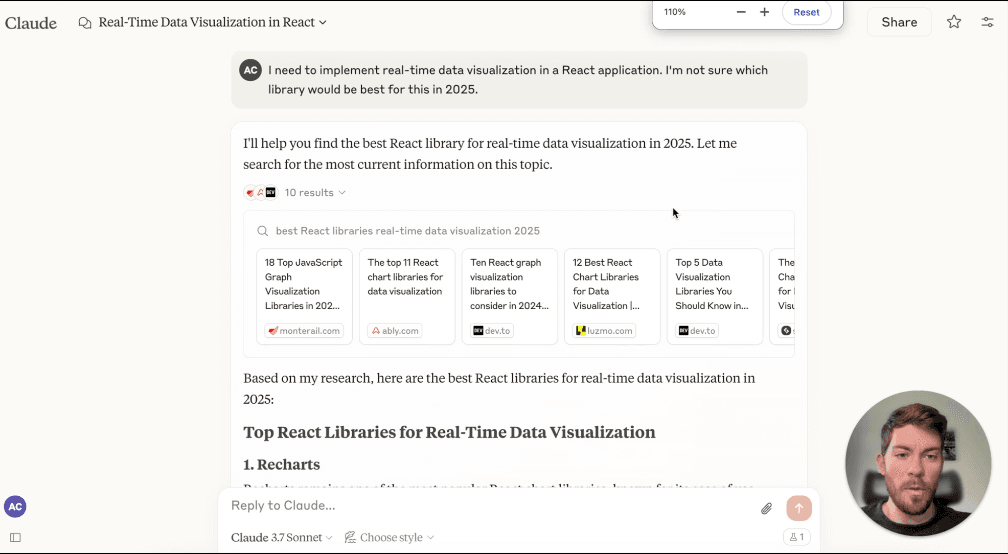Open Claude 3.7 Sonnet model selector
The image size is (1008, 554).
coord(282,537)
